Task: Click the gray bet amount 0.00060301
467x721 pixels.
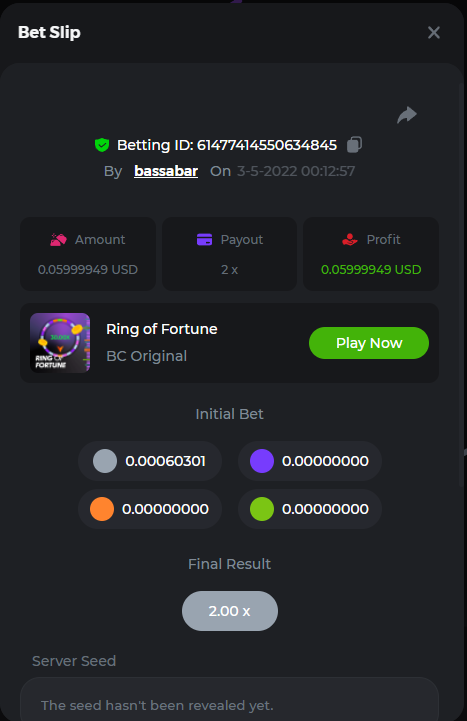Action: [x=165, y=461]
